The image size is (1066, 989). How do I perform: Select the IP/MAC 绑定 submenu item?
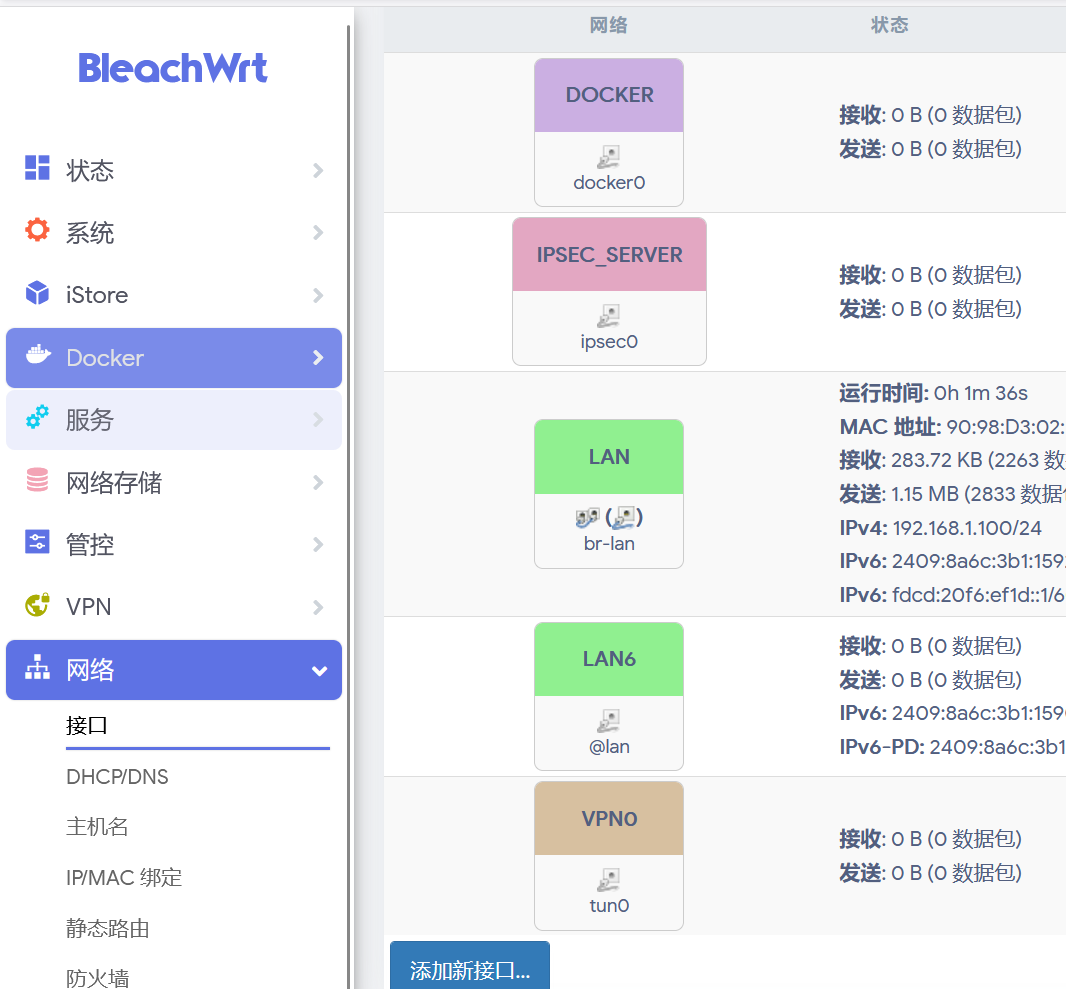point(124,878)
